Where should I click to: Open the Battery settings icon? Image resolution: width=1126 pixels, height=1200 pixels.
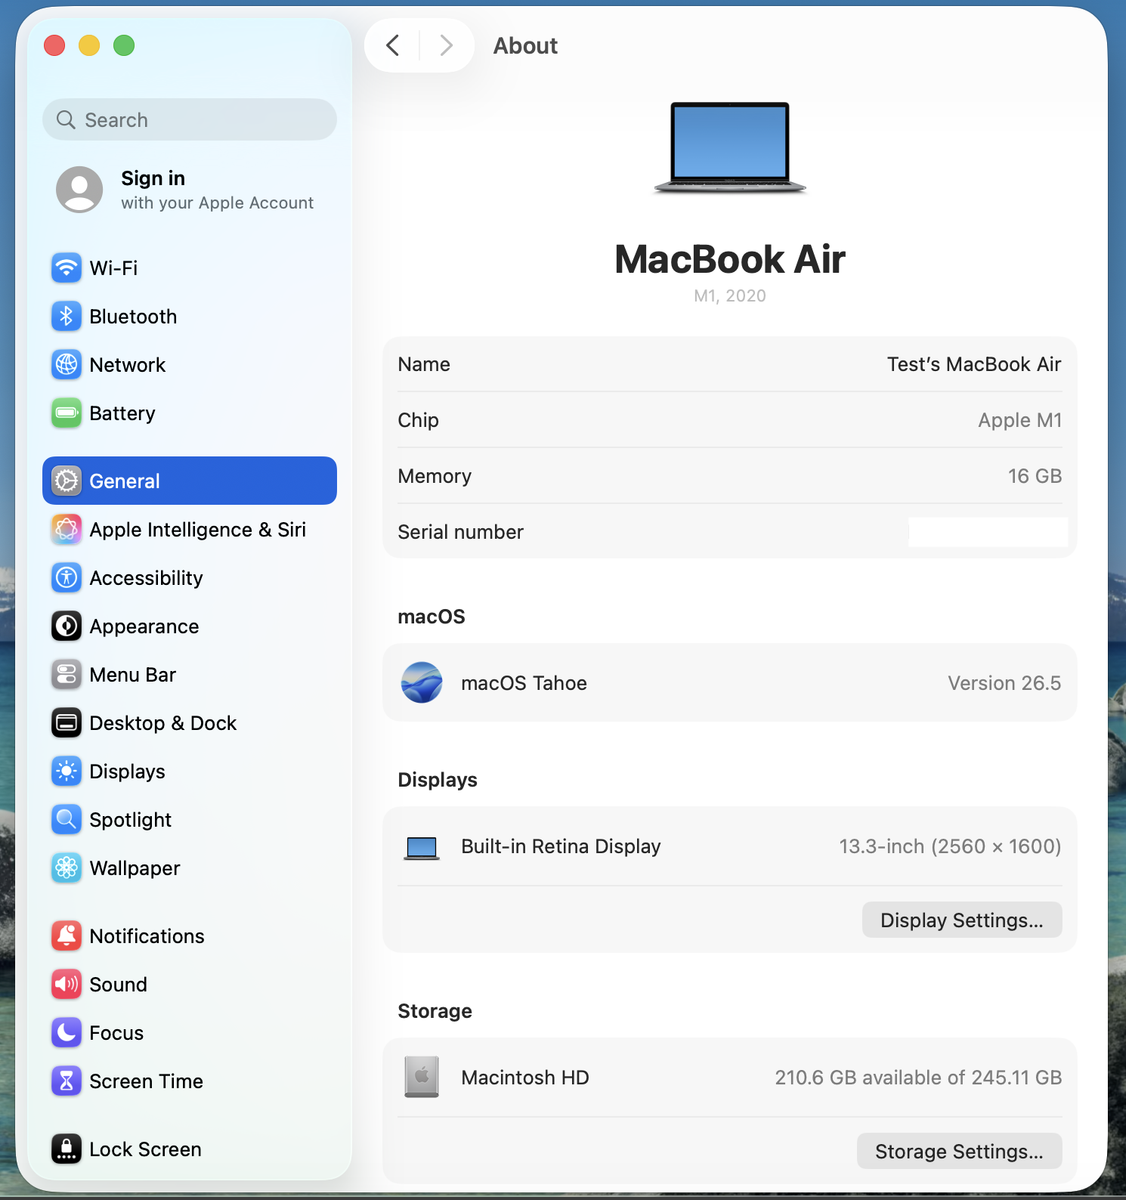pos(66,413)
